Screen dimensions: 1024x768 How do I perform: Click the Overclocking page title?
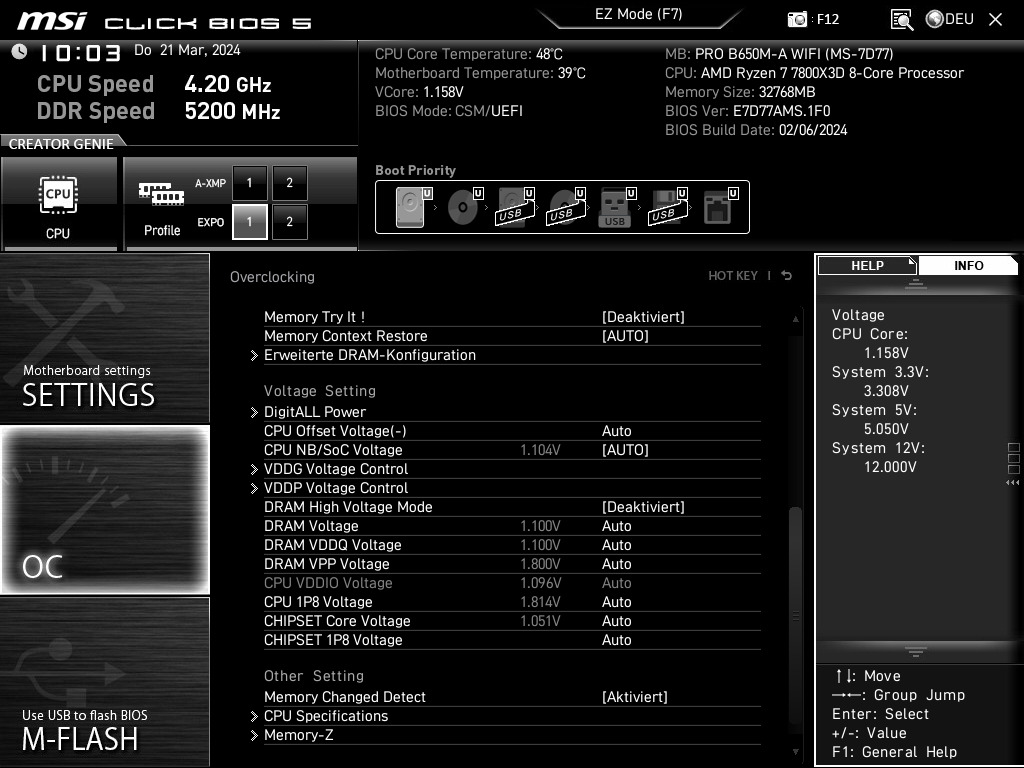272,277
